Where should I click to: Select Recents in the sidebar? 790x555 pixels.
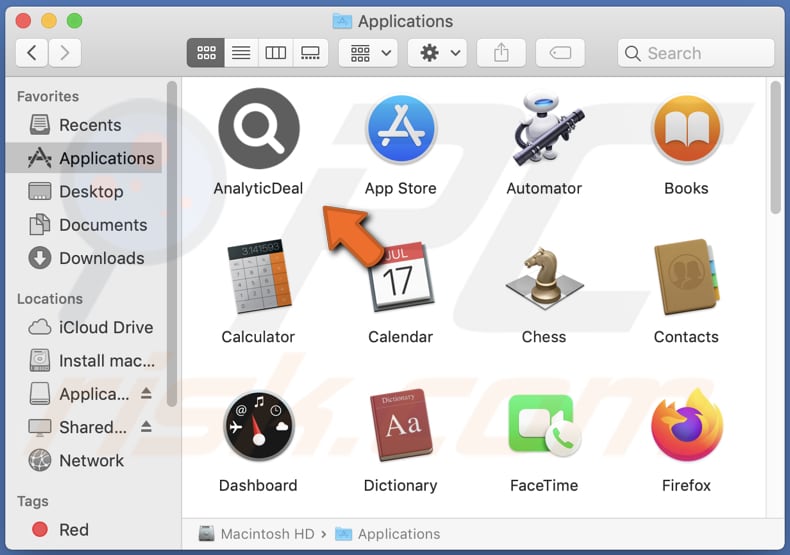[84, 125]
